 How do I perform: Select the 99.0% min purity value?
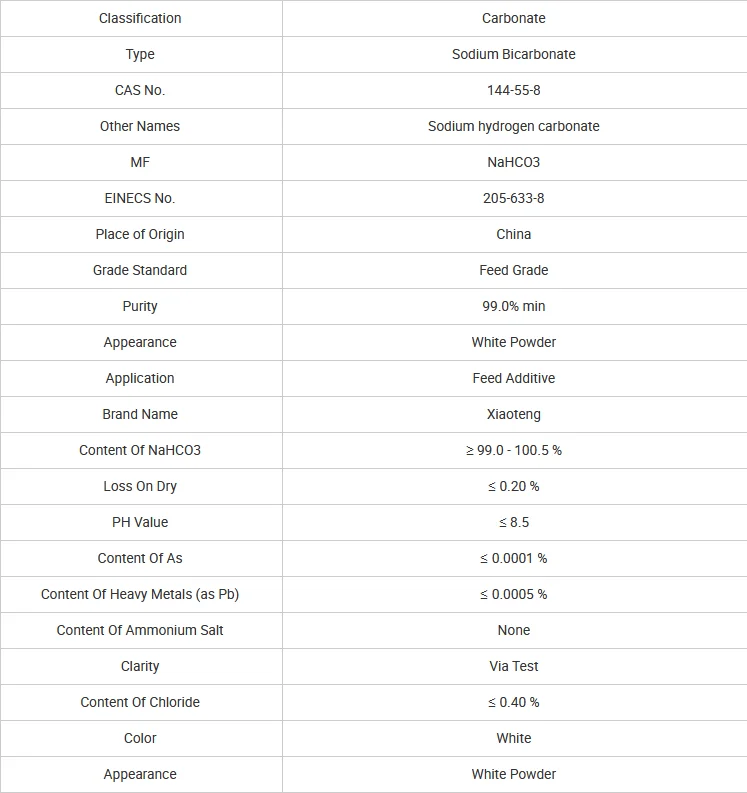click(513, 306)
